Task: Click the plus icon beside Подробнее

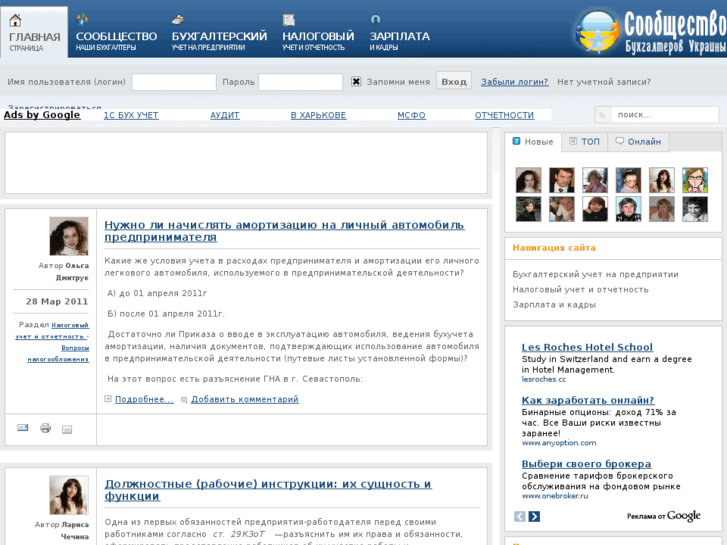Action: (x=108, y=399)
